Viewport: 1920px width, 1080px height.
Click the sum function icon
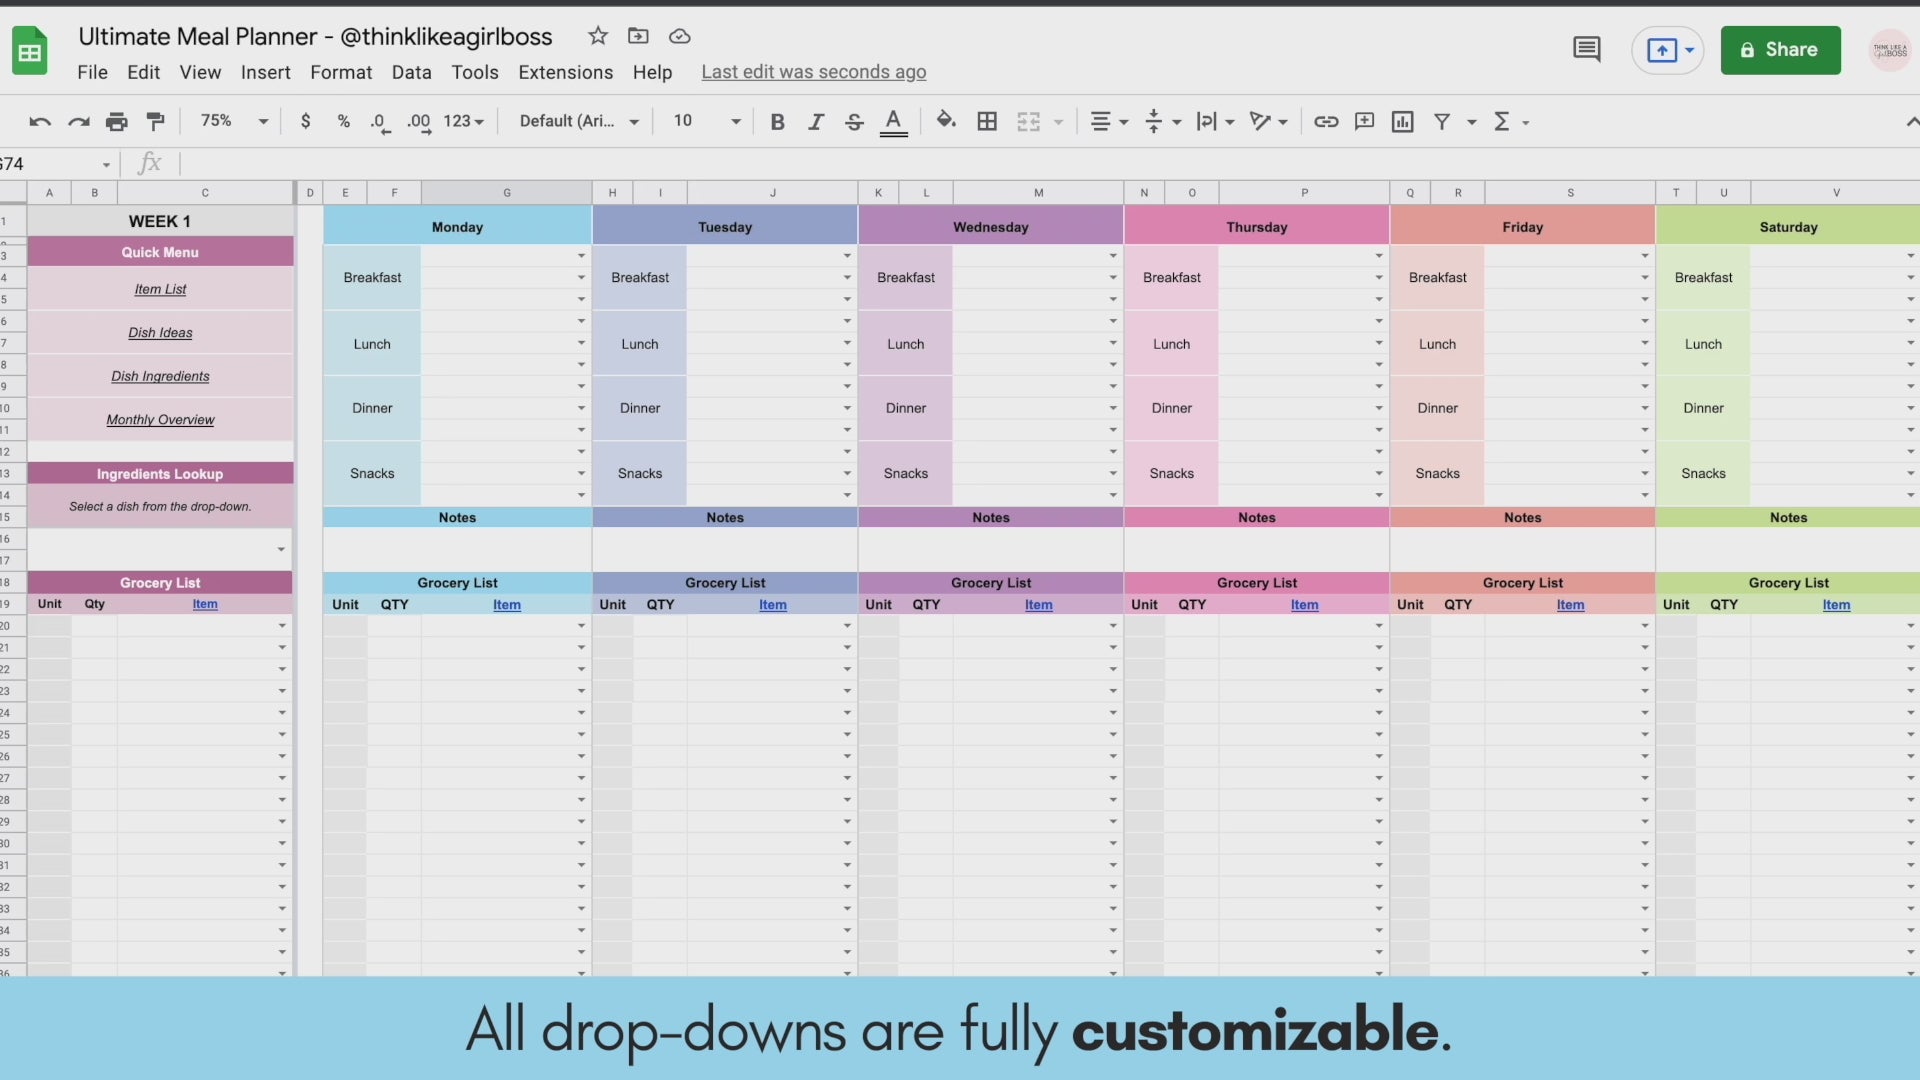pos(1501,120)
